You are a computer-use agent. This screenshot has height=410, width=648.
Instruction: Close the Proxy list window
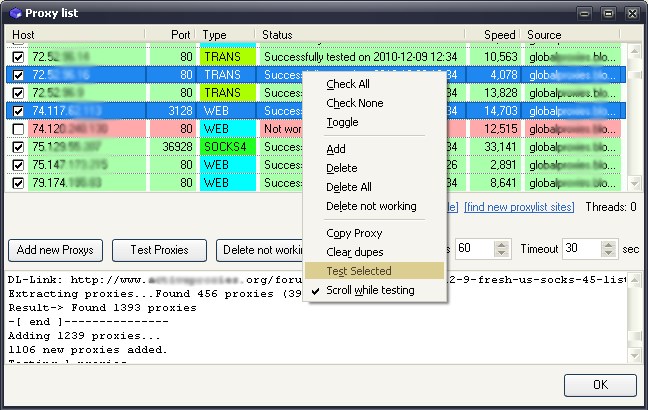632,14
